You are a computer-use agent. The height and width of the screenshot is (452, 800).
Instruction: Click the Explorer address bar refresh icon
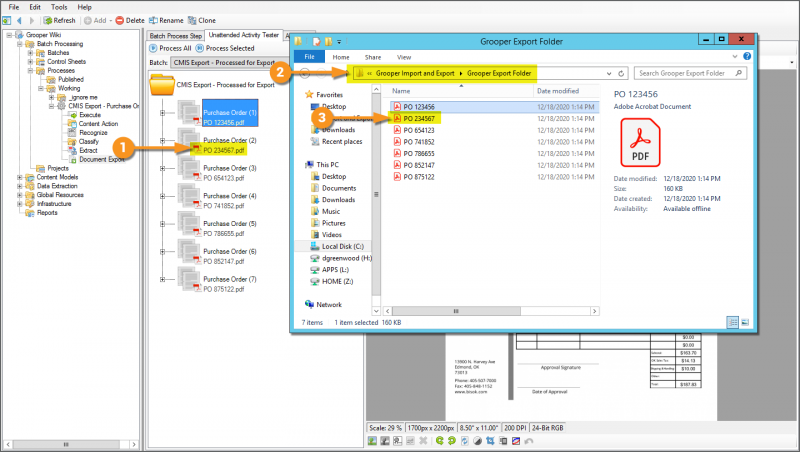(x=621, y=73)
